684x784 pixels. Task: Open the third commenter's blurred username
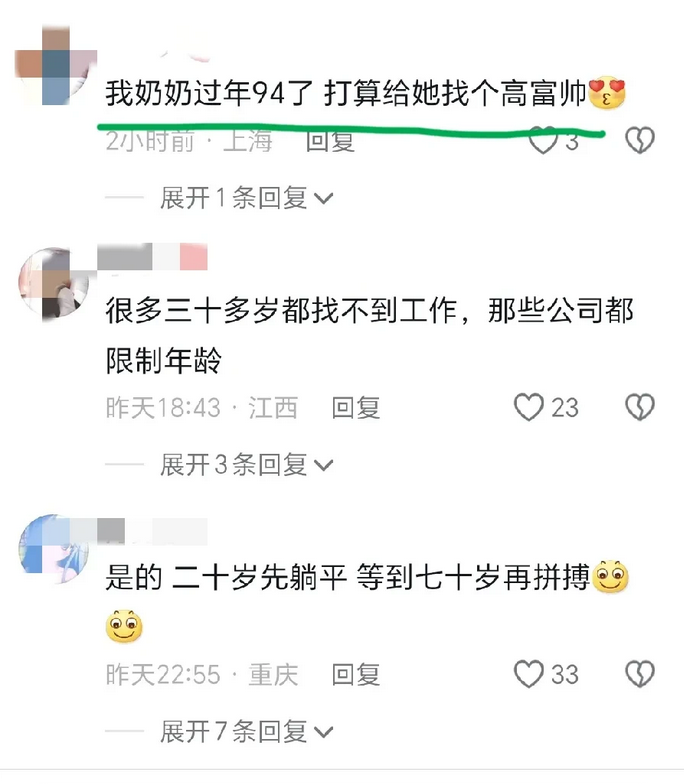(152, 531)
